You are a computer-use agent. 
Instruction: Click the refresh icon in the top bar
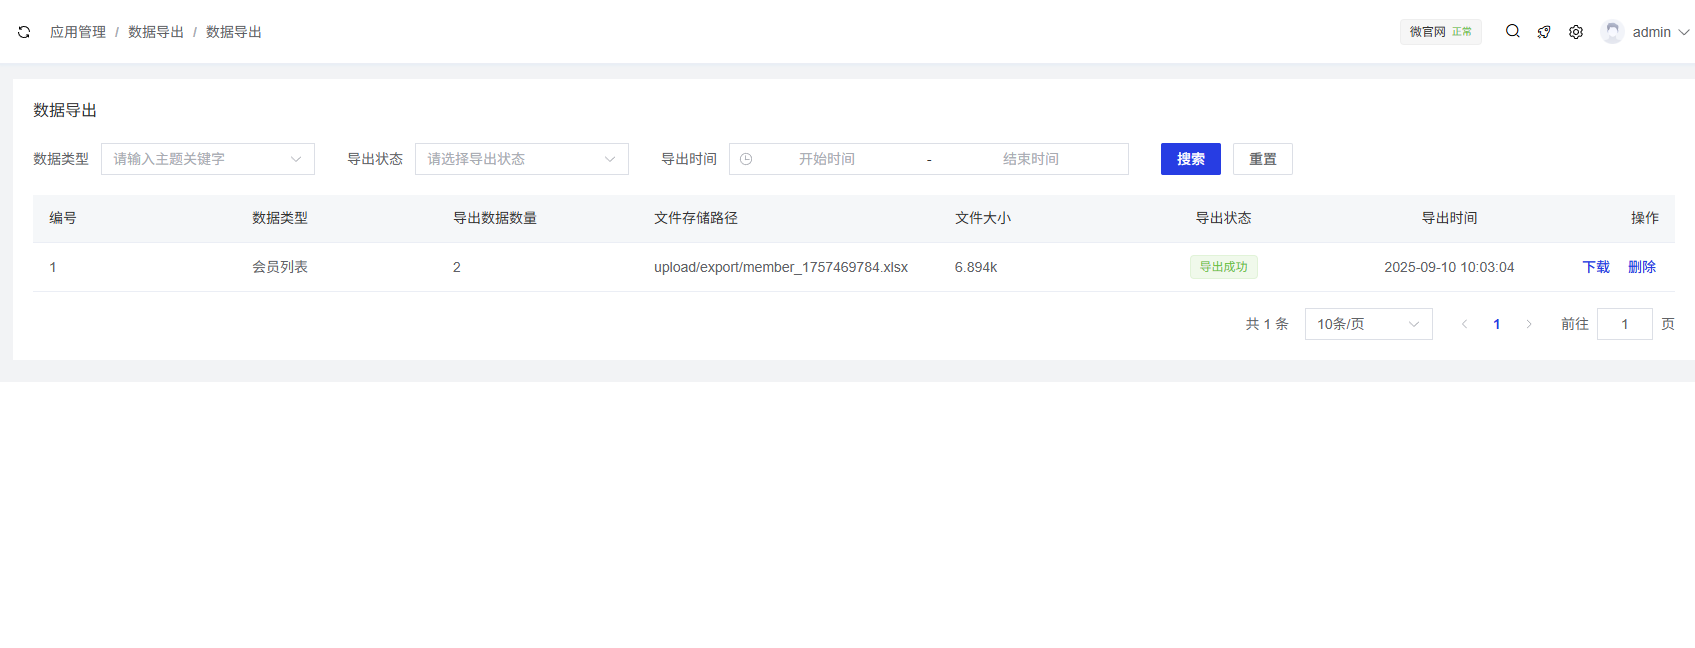click(24, 32)
